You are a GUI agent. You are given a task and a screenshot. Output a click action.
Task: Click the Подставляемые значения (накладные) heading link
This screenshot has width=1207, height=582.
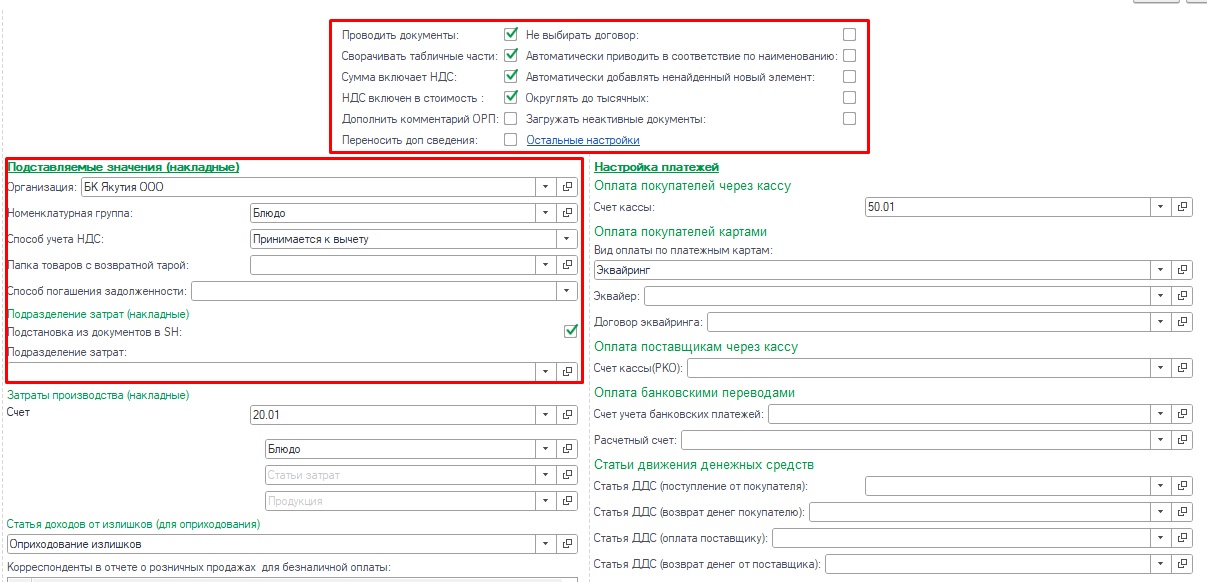pyautogui.click(x=123, y=167)
